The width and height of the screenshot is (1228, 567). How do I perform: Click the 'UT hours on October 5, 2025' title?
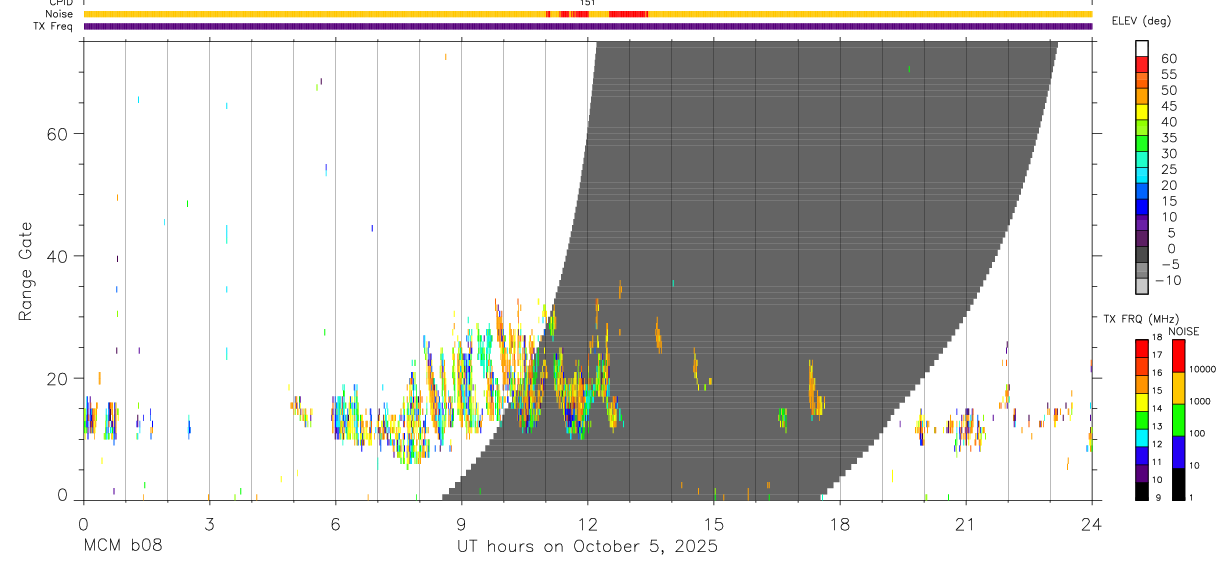(x=588, y=546)
